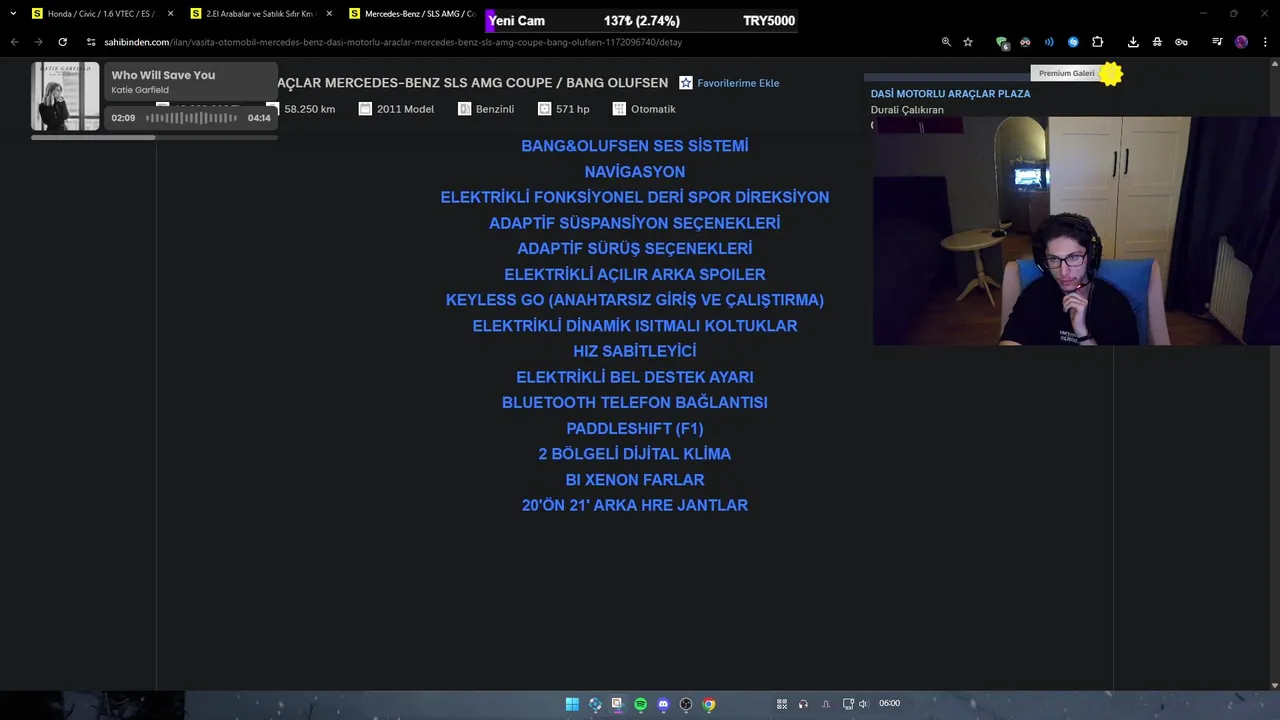Click the 20'ÖN 21' ARKA HRE JANTLAR line
This screenshot has width=1280, height=720.
(x=635, y=505)
